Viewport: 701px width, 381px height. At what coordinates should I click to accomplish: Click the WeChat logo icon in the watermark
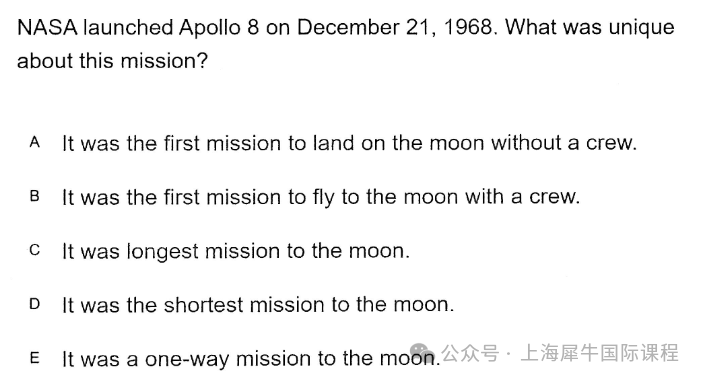pyautogui.click(x=422, y=353)
